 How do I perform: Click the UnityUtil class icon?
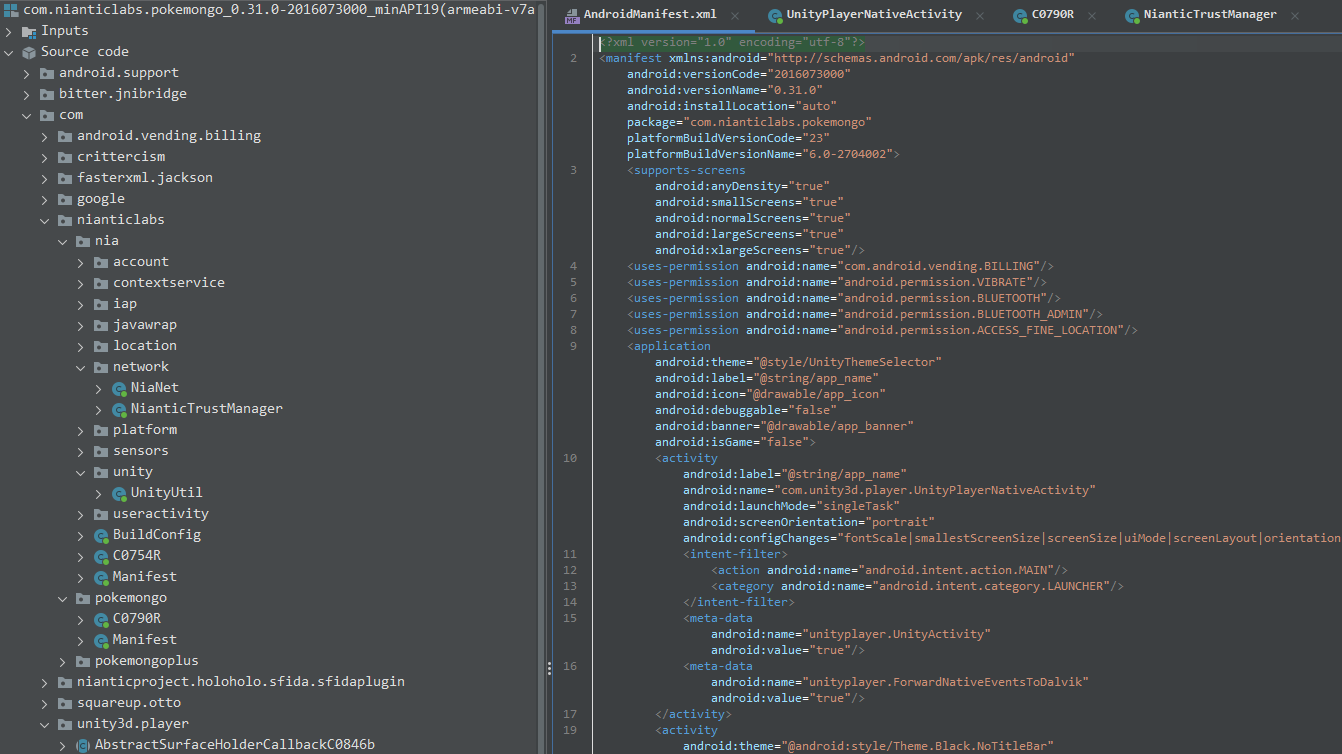click(x=119, y=493)
